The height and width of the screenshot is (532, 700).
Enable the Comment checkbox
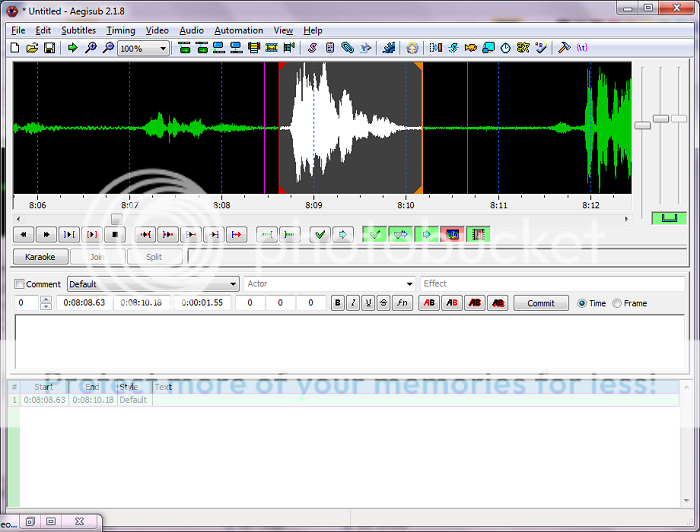pyautogui.click(x=19, y=284)
